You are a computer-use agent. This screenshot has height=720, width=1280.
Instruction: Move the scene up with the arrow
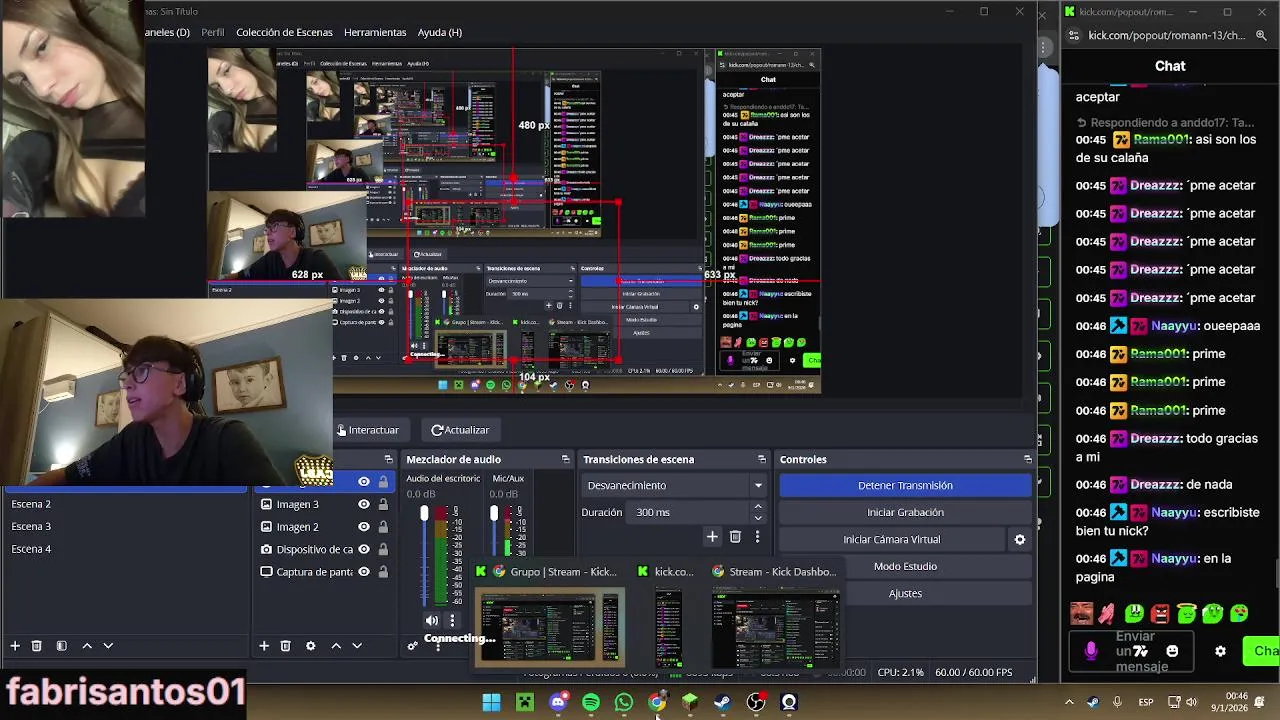pyautogui.click(x=87, y=646)
